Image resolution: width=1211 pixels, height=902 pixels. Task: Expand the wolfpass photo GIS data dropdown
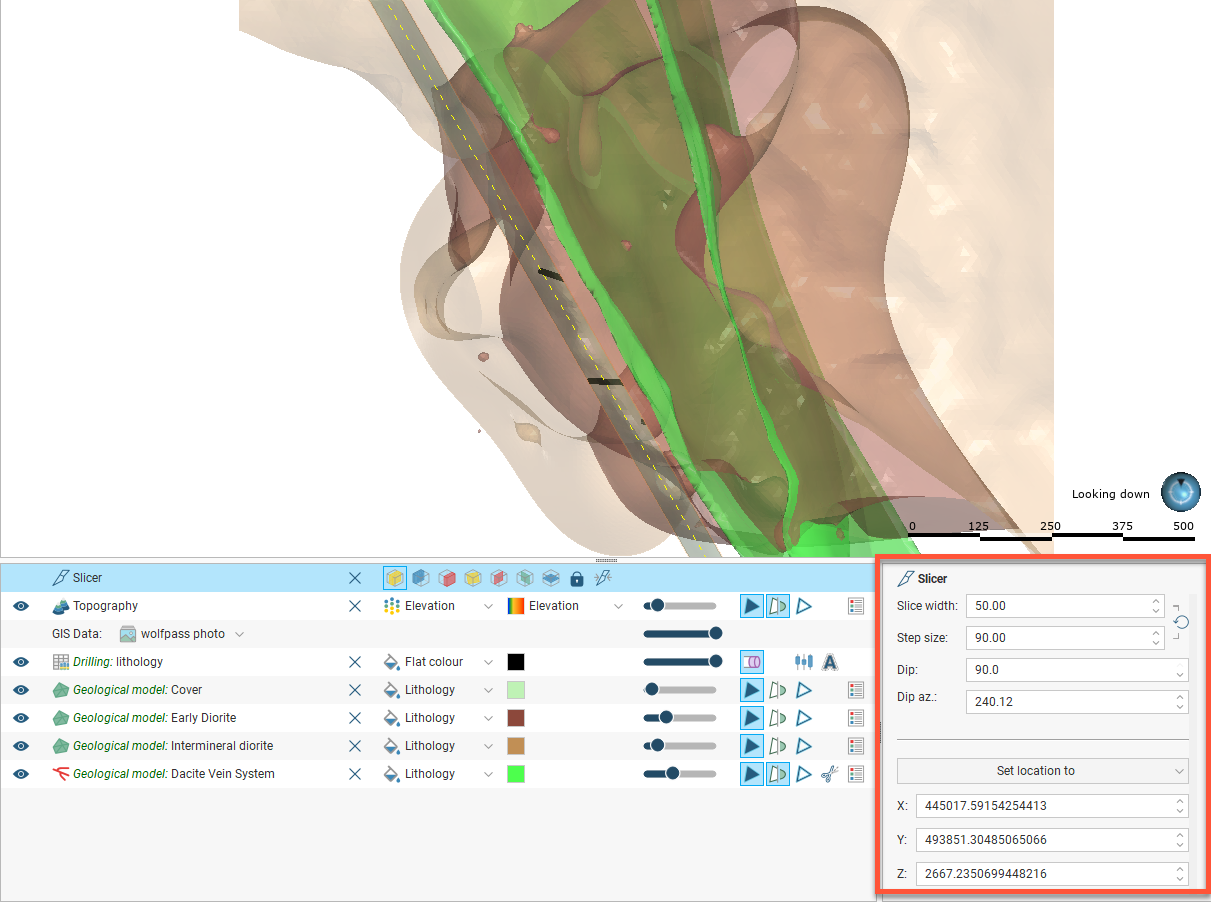click(239, 634)
